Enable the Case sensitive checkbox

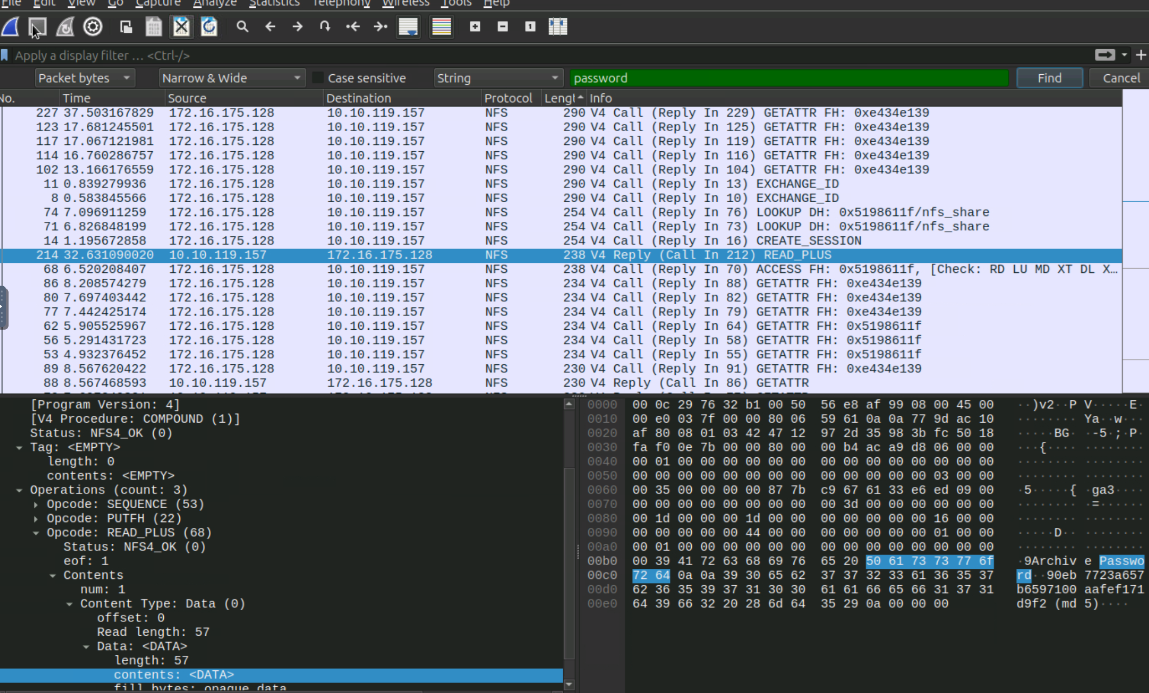pos(318,78)
